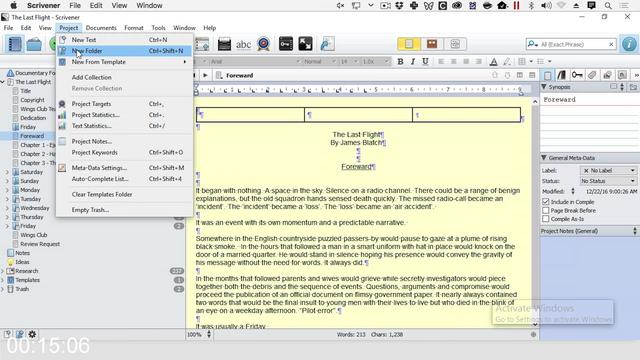Expand the Research folder in binder
The width and height of the screenshot is (640, 360).
[3, 271]
